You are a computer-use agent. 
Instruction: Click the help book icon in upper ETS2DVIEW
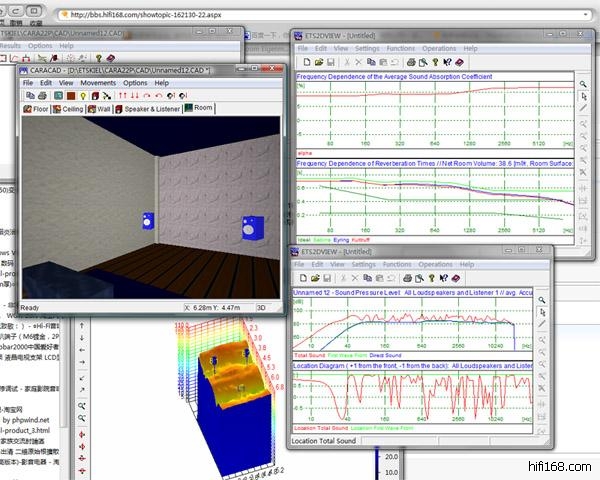[461, 61]
